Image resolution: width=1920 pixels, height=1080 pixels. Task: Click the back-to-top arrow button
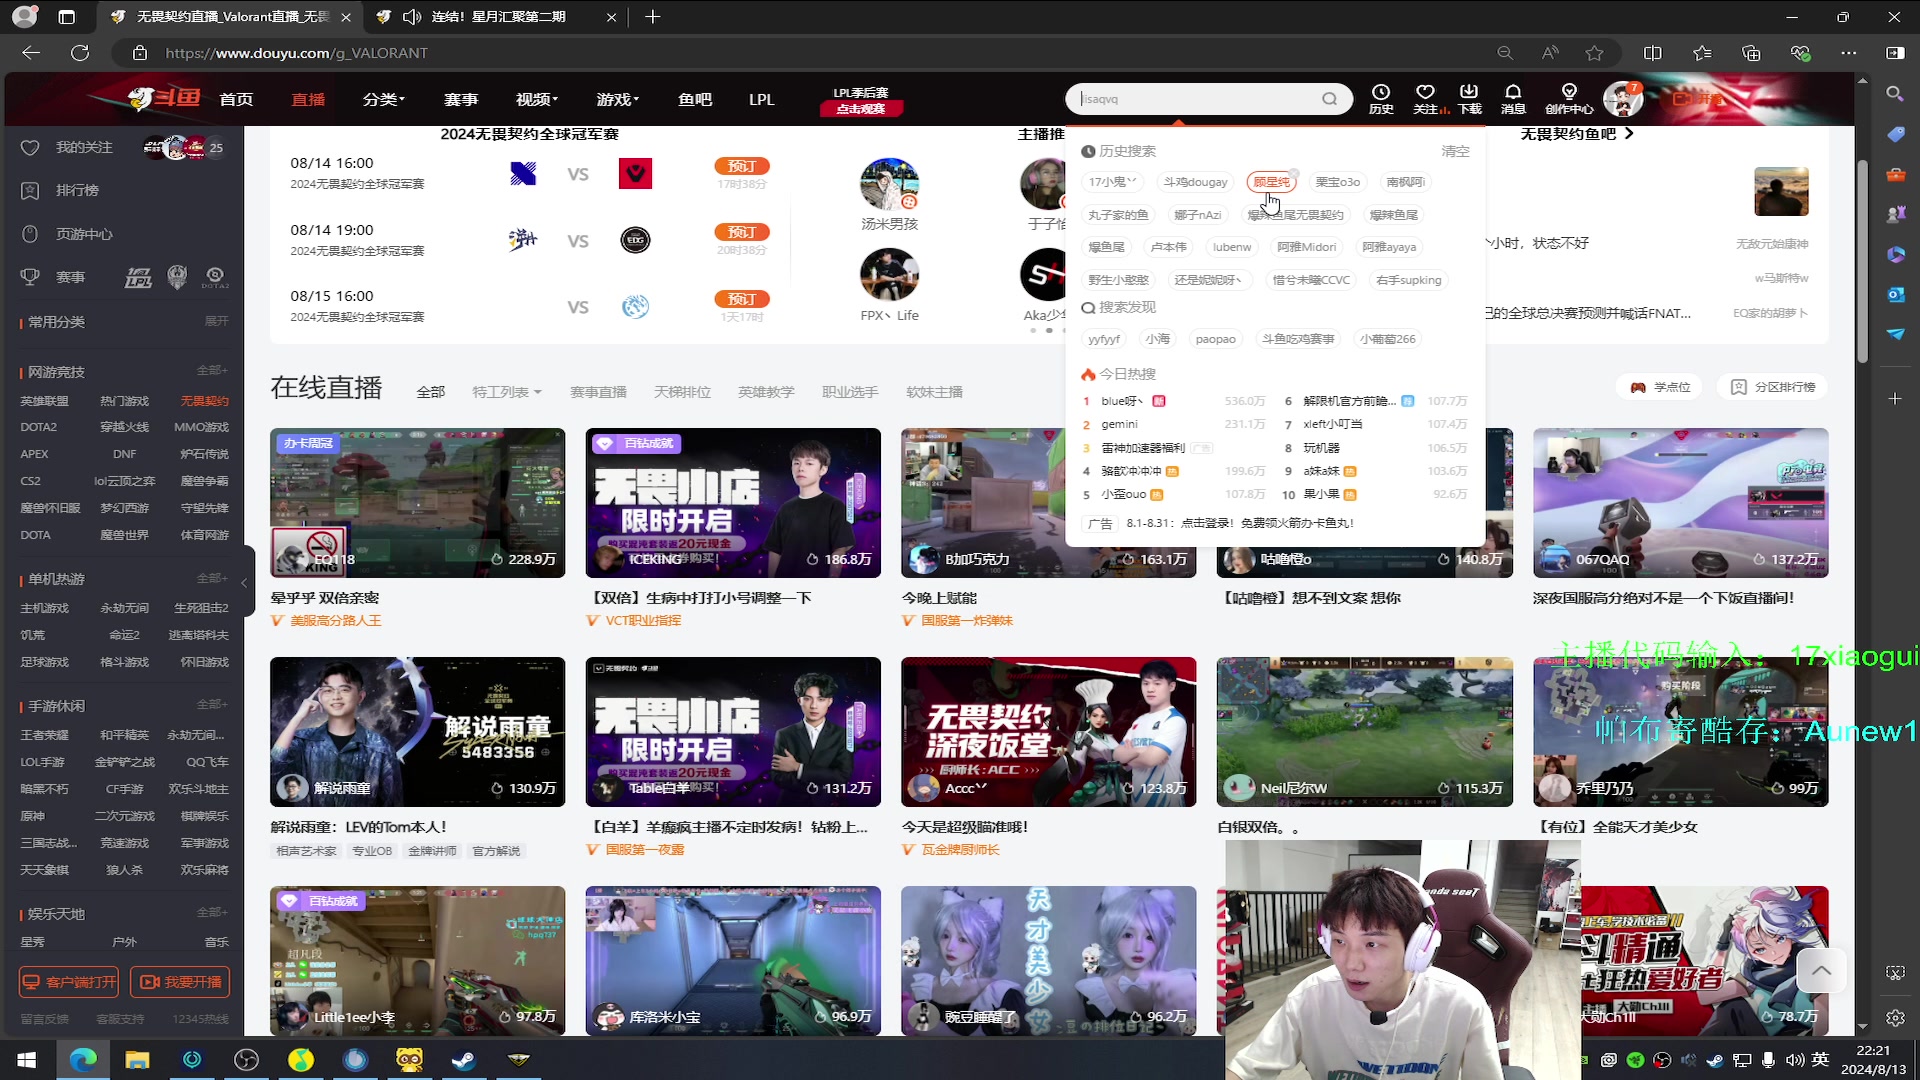(x=1821, y=970)
